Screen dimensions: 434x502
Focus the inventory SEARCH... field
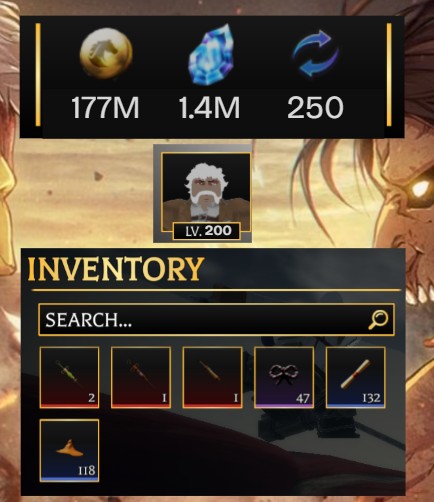tap(216, 320)
